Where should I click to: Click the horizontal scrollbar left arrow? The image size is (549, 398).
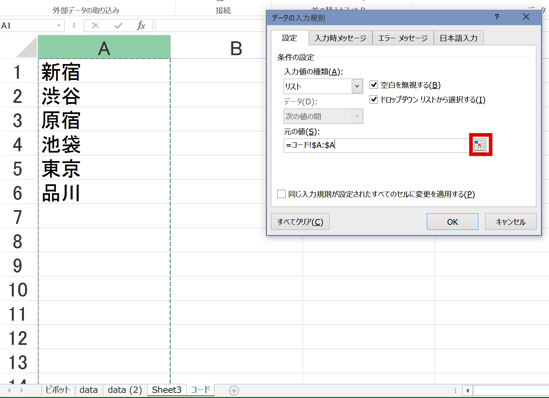pyautogui.click(x=467, y=390)
